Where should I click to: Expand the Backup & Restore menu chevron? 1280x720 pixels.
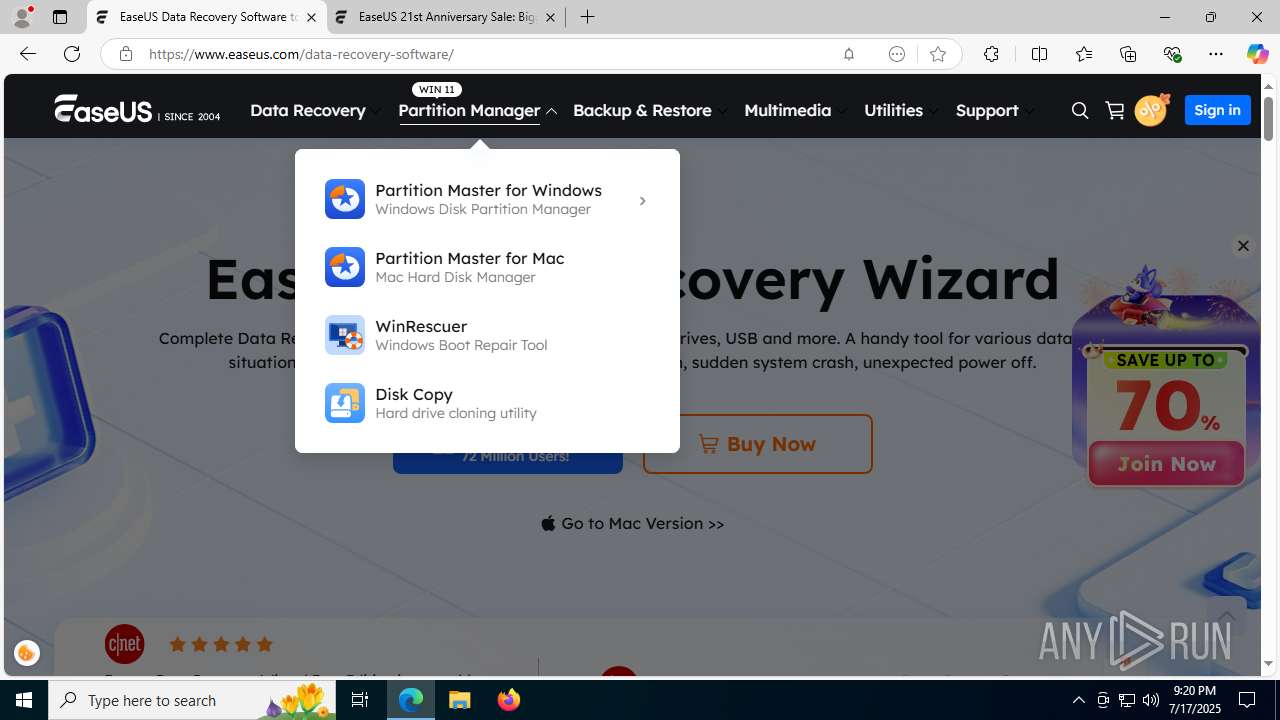tap(722, 111)
